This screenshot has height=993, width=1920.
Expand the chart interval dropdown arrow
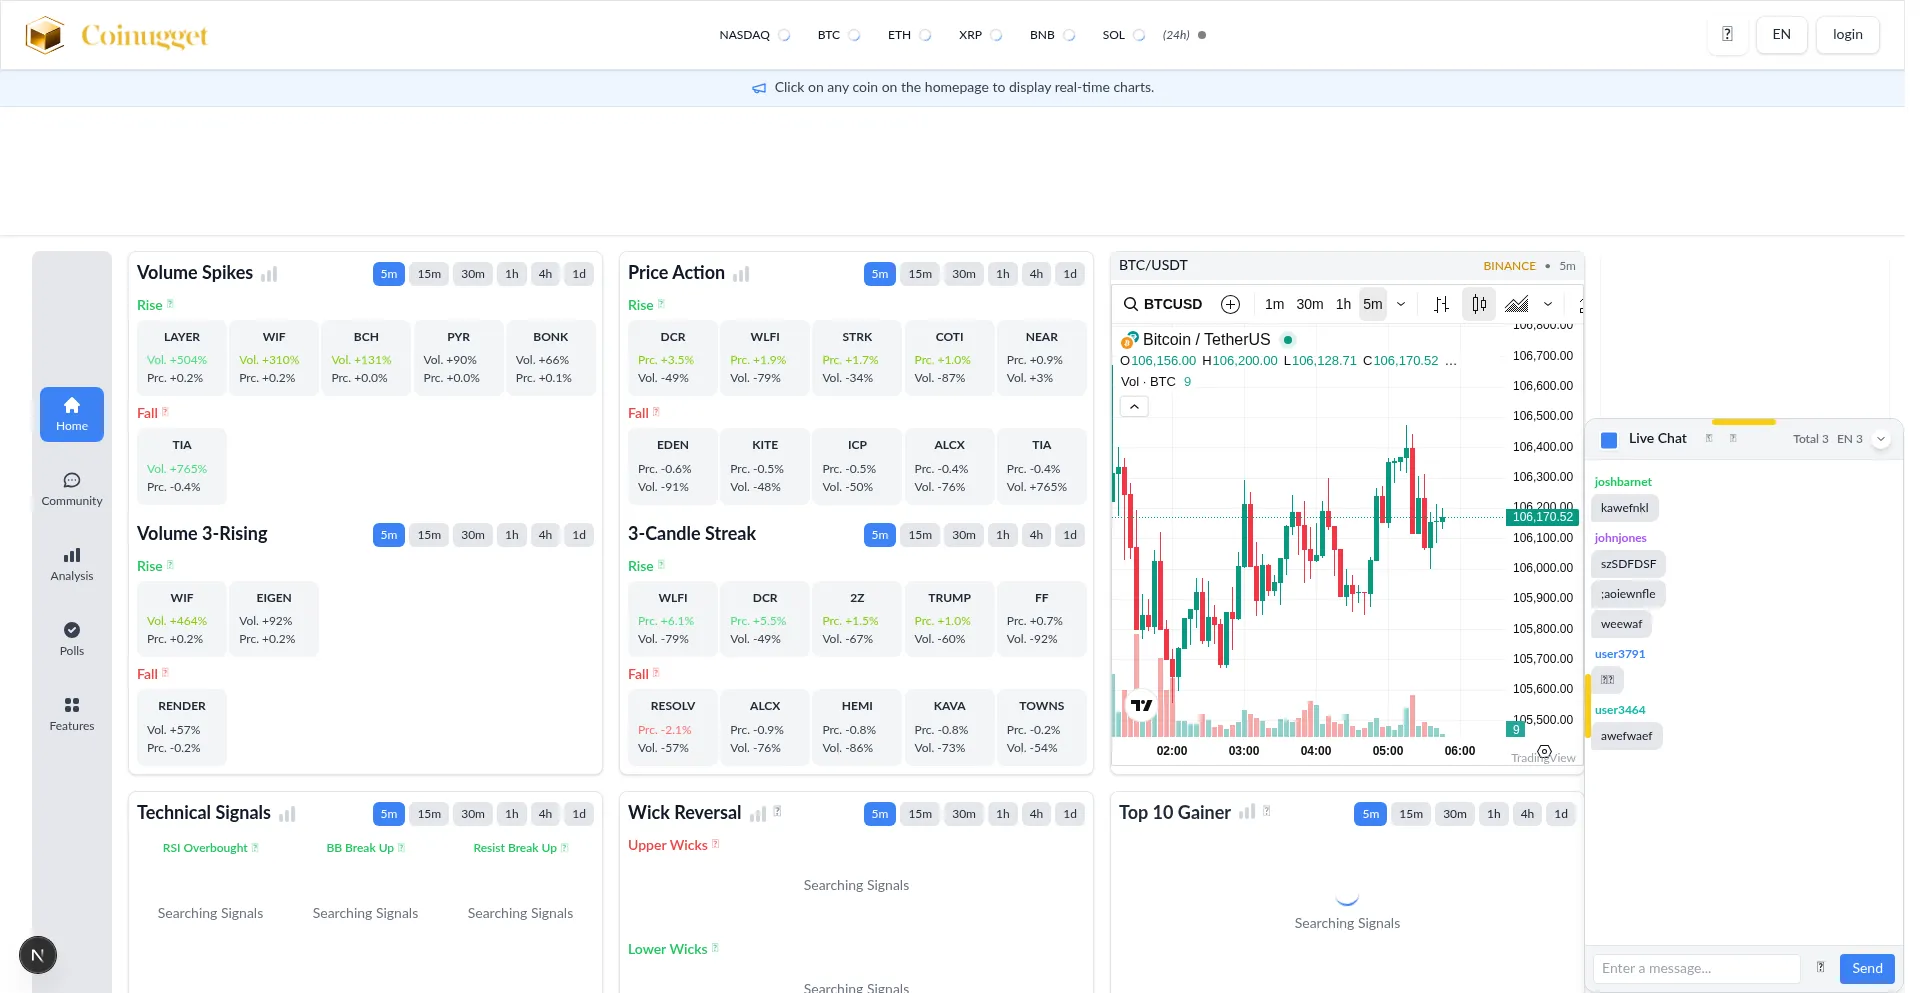coord(1401,304)
